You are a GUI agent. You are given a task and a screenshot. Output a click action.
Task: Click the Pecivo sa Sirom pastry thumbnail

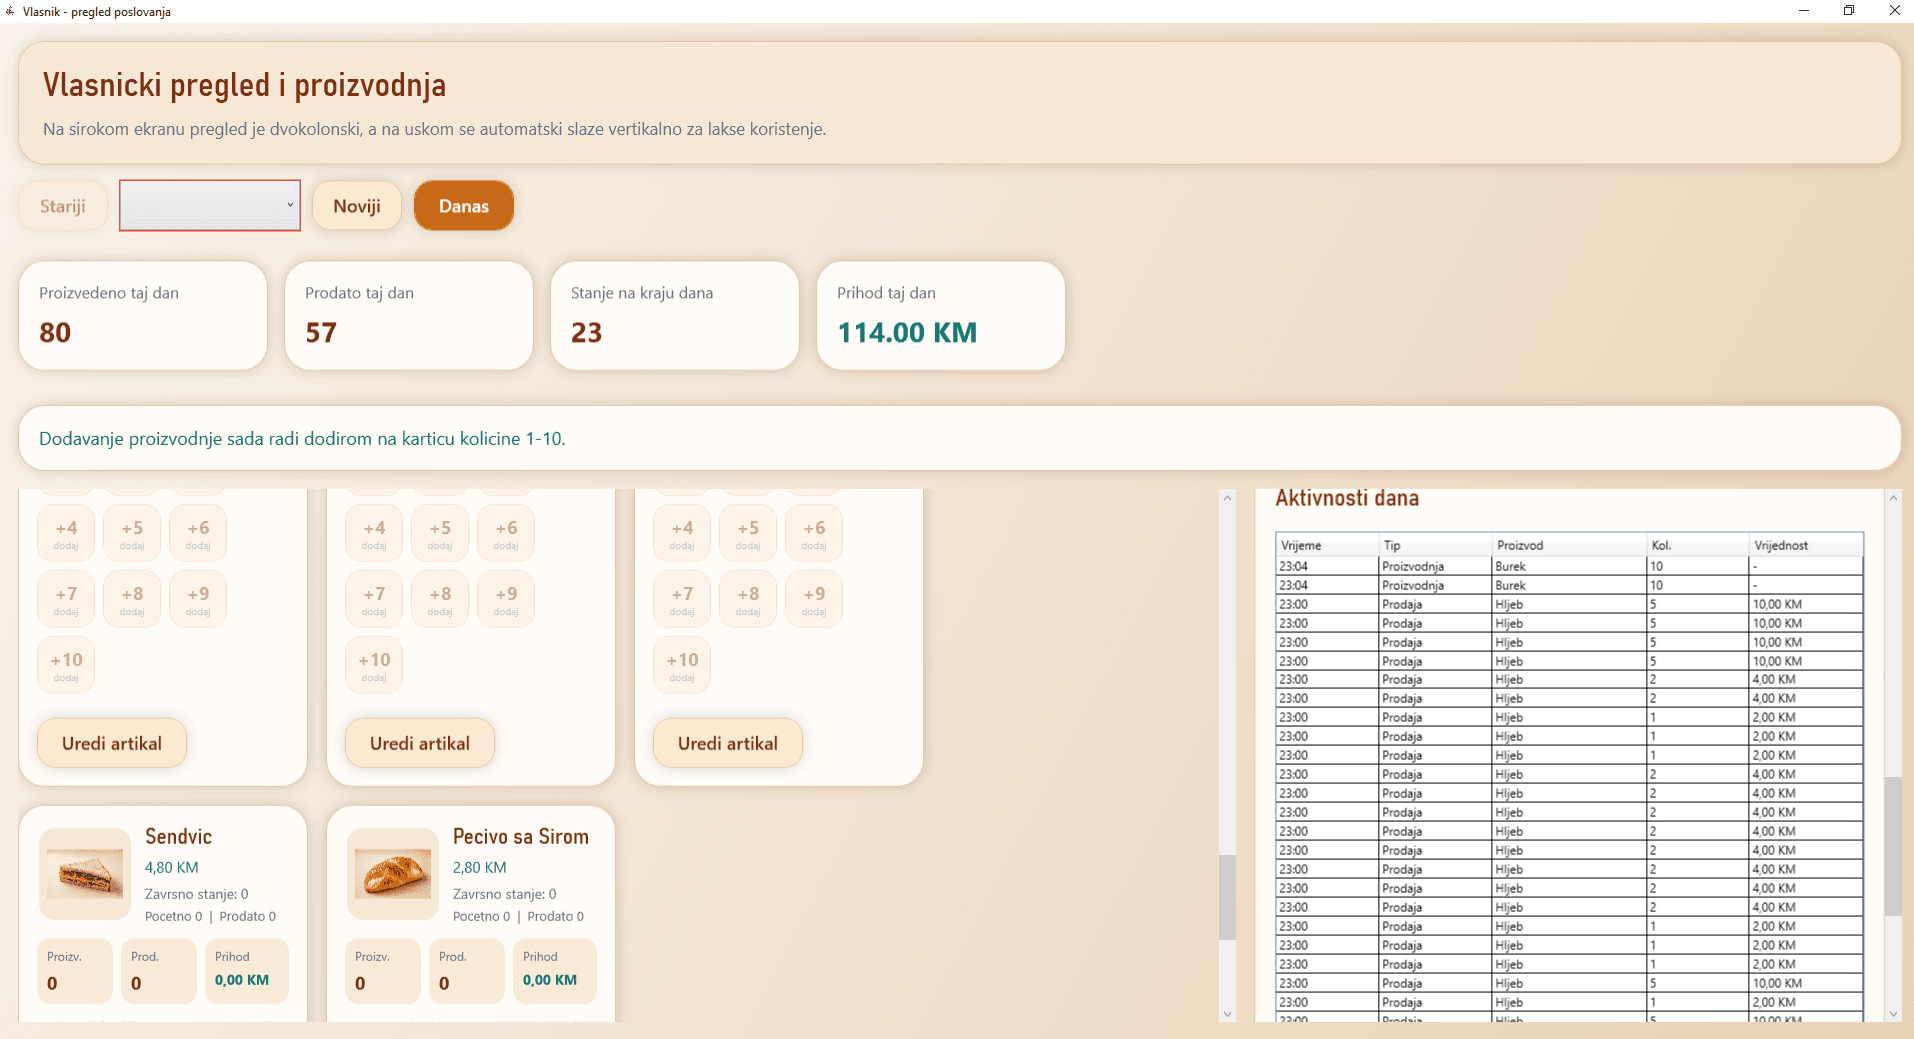pyautogui.click(x=393, y=874)
